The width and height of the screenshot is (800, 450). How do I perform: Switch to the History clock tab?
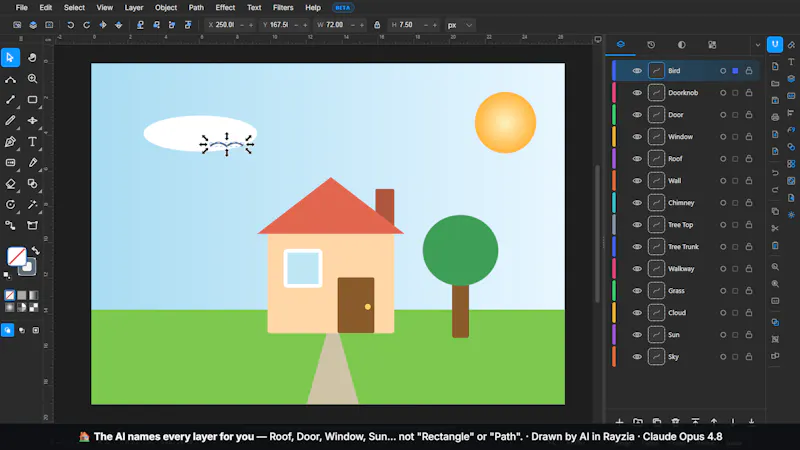[x=651, y=45]
